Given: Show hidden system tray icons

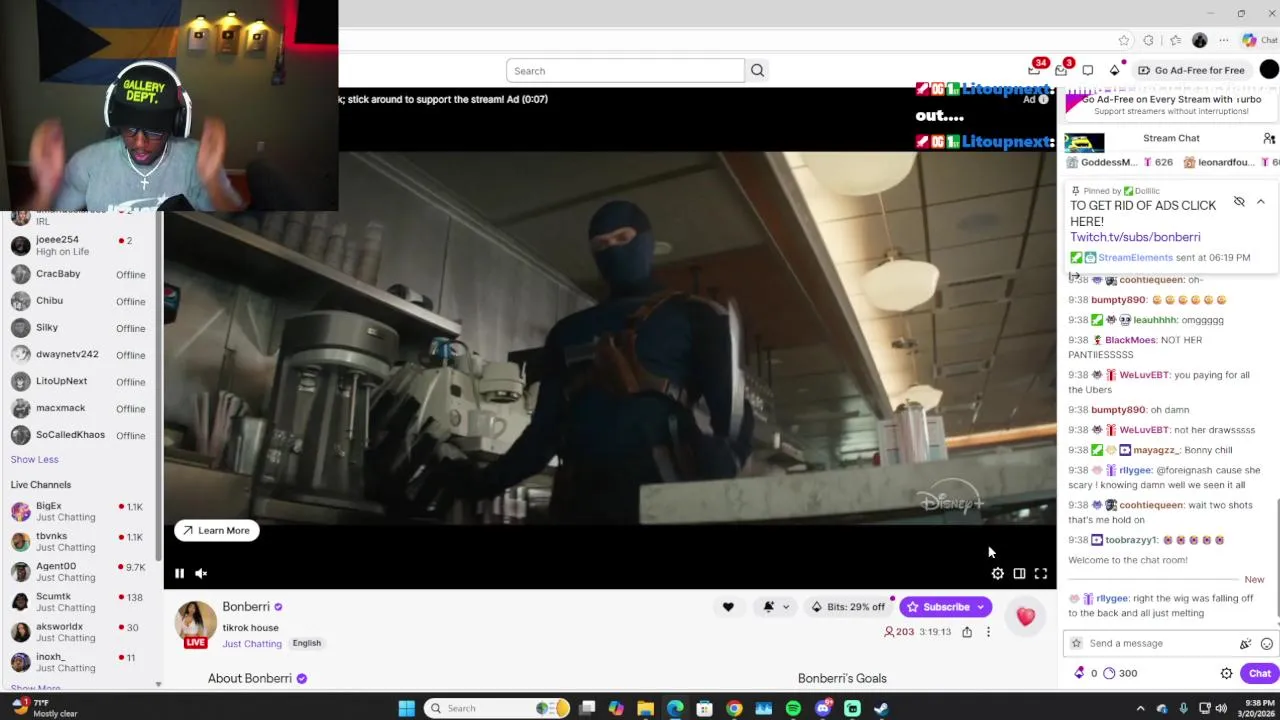Looking at the screenshot, I should pyautogui.click(x=1140, y=708).
